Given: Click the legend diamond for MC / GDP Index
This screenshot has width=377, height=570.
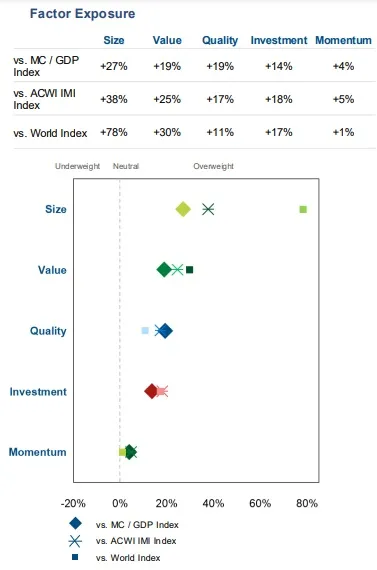Looking at the screenshot, I should click(76, 523).
